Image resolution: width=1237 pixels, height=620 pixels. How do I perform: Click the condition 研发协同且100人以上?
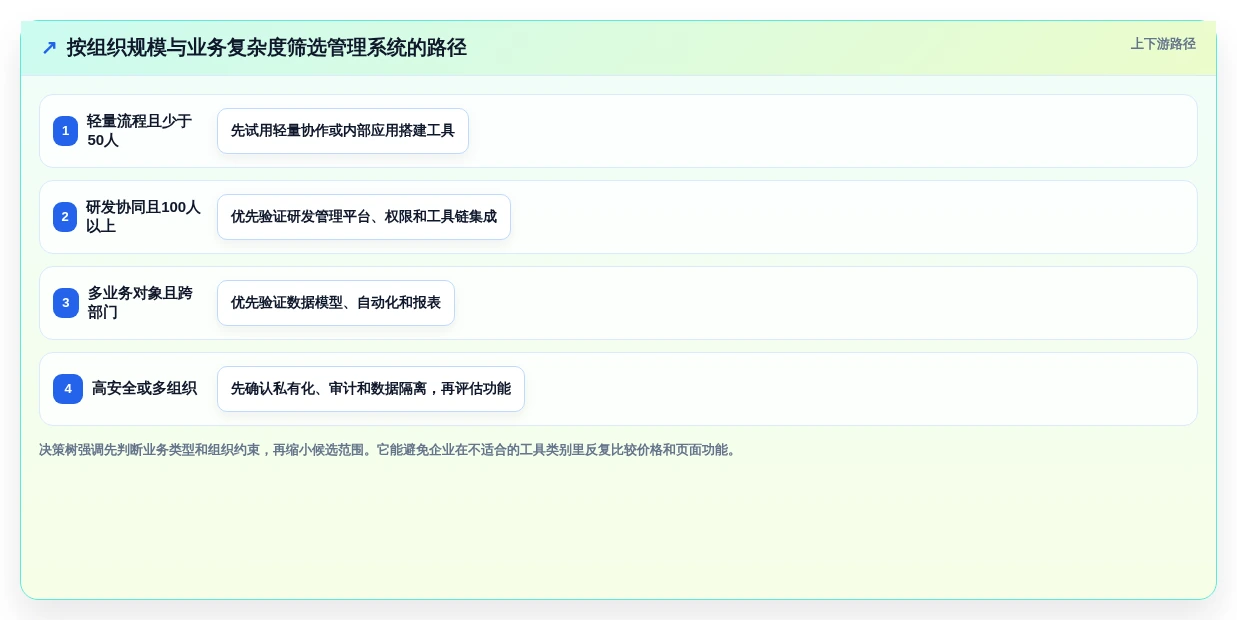(143, 217)
